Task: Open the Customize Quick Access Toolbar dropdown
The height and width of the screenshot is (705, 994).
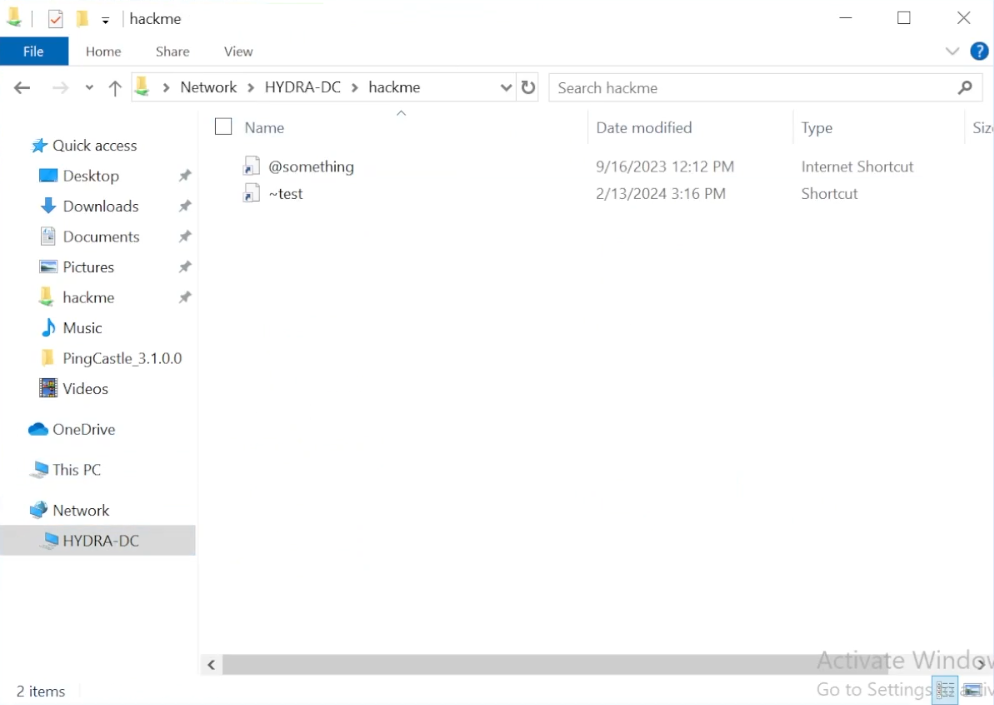Action: pyautogui.click(x=105, y=20)
